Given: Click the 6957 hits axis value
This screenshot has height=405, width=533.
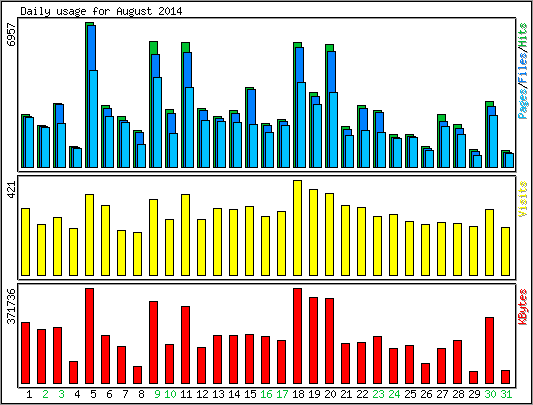Looking at the screenshot, I should click(12, 35).
